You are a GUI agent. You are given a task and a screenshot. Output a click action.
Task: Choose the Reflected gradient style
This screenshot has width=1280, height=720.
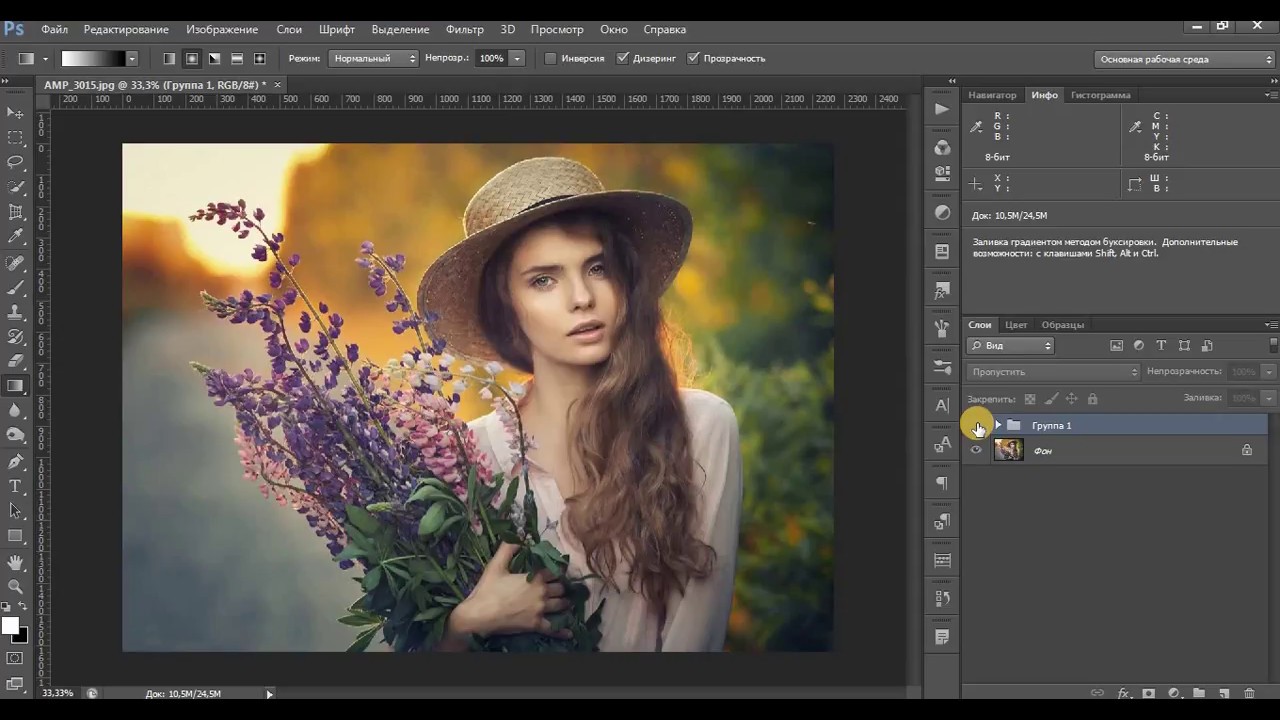click(x=237, y=59)
